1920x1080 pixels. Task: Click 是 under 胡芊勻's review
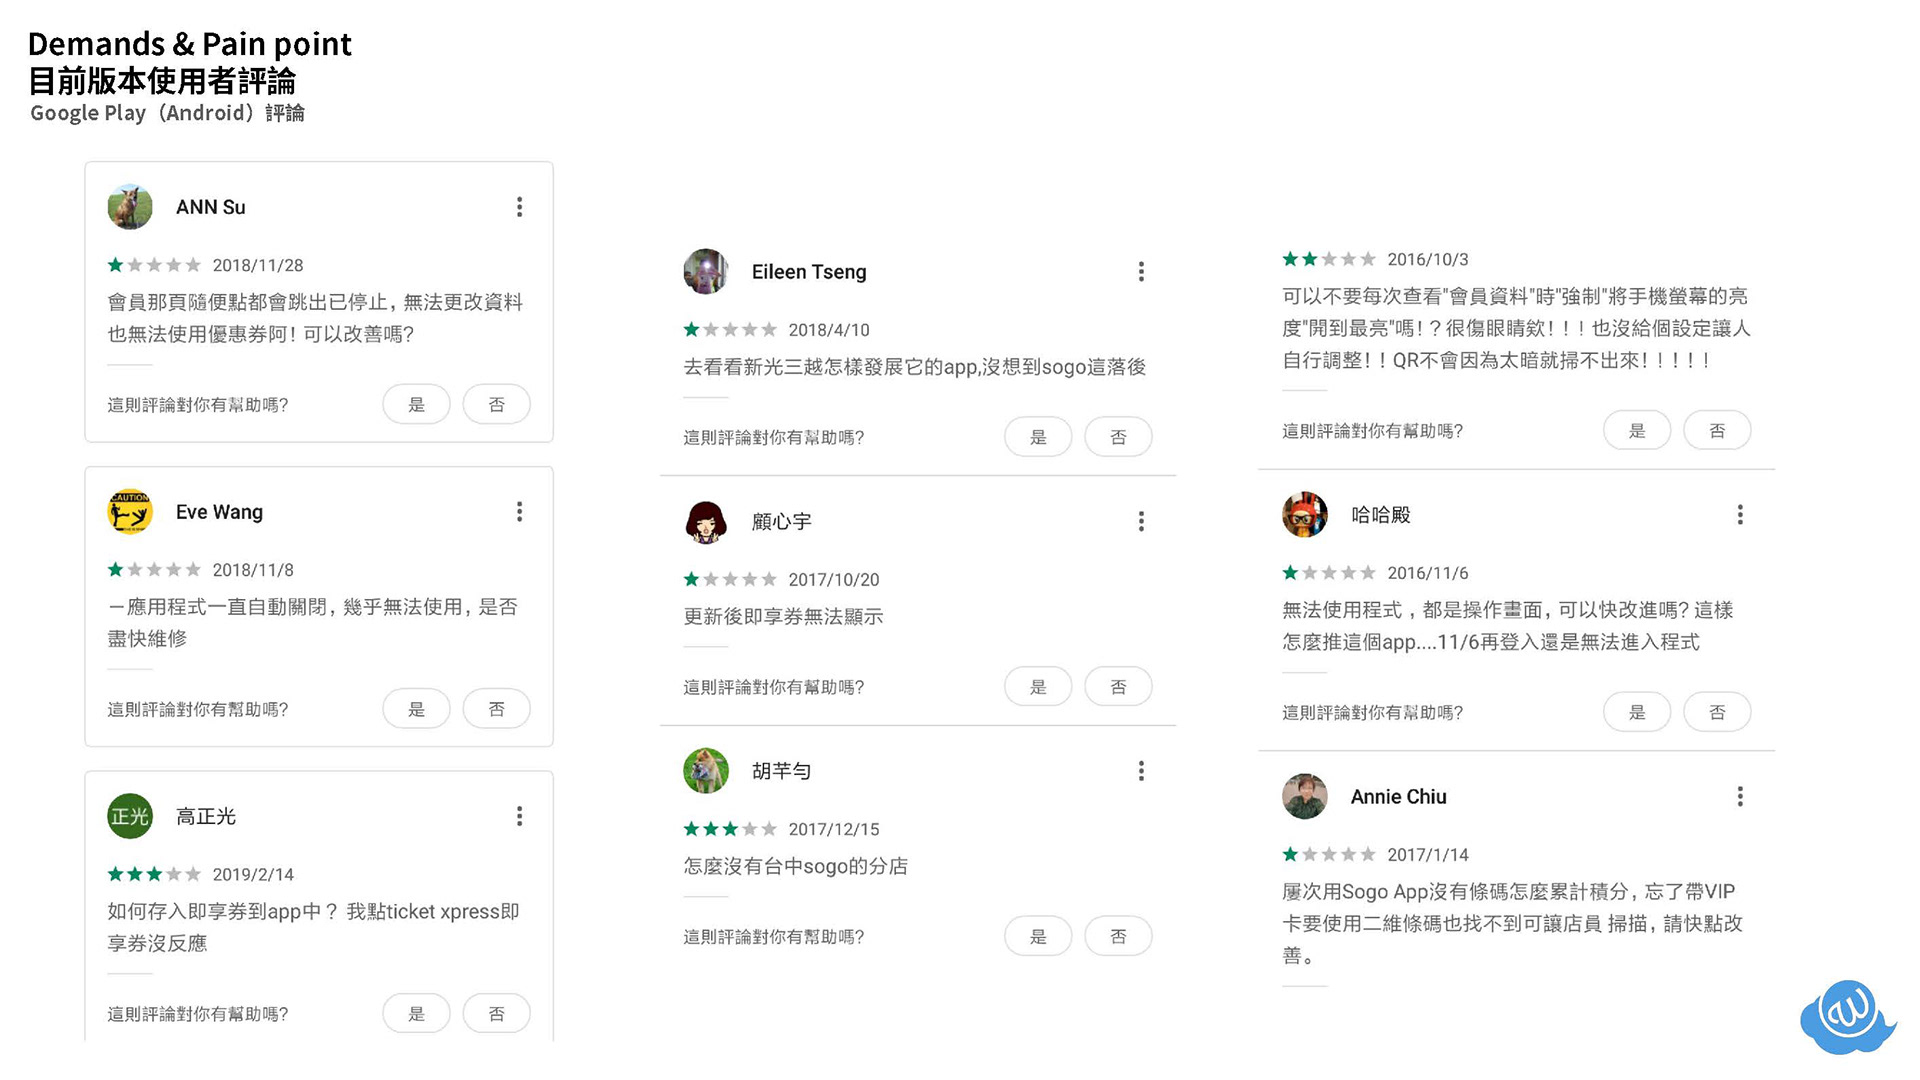[1039, 936]
